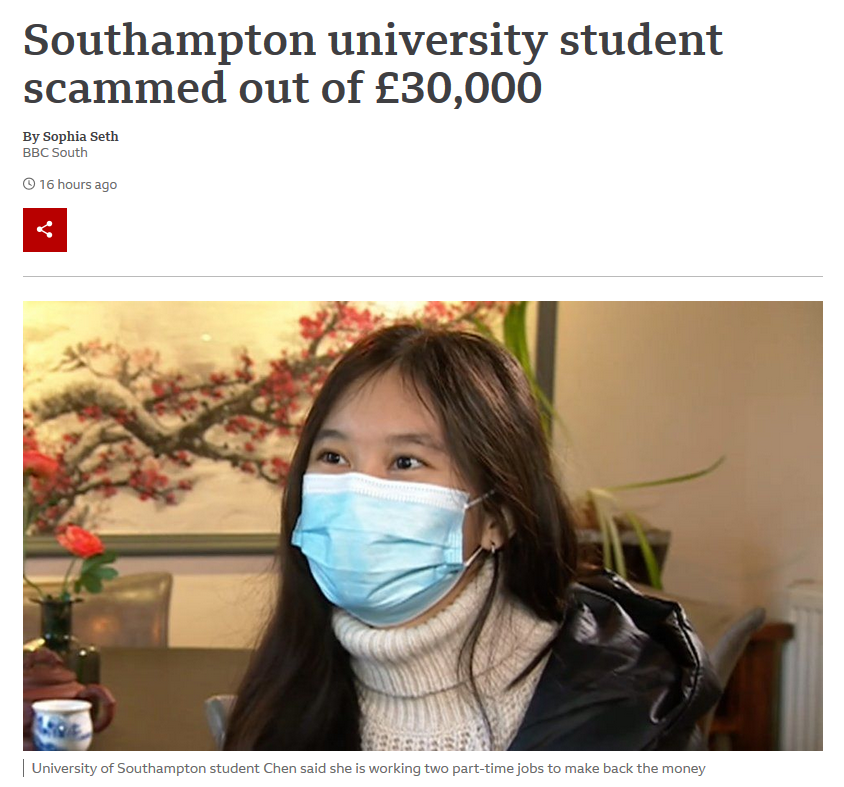Screen dimensions: 844x787
Task: Click the headline word 'Southampton'
Action: click(x=170, y=41)
